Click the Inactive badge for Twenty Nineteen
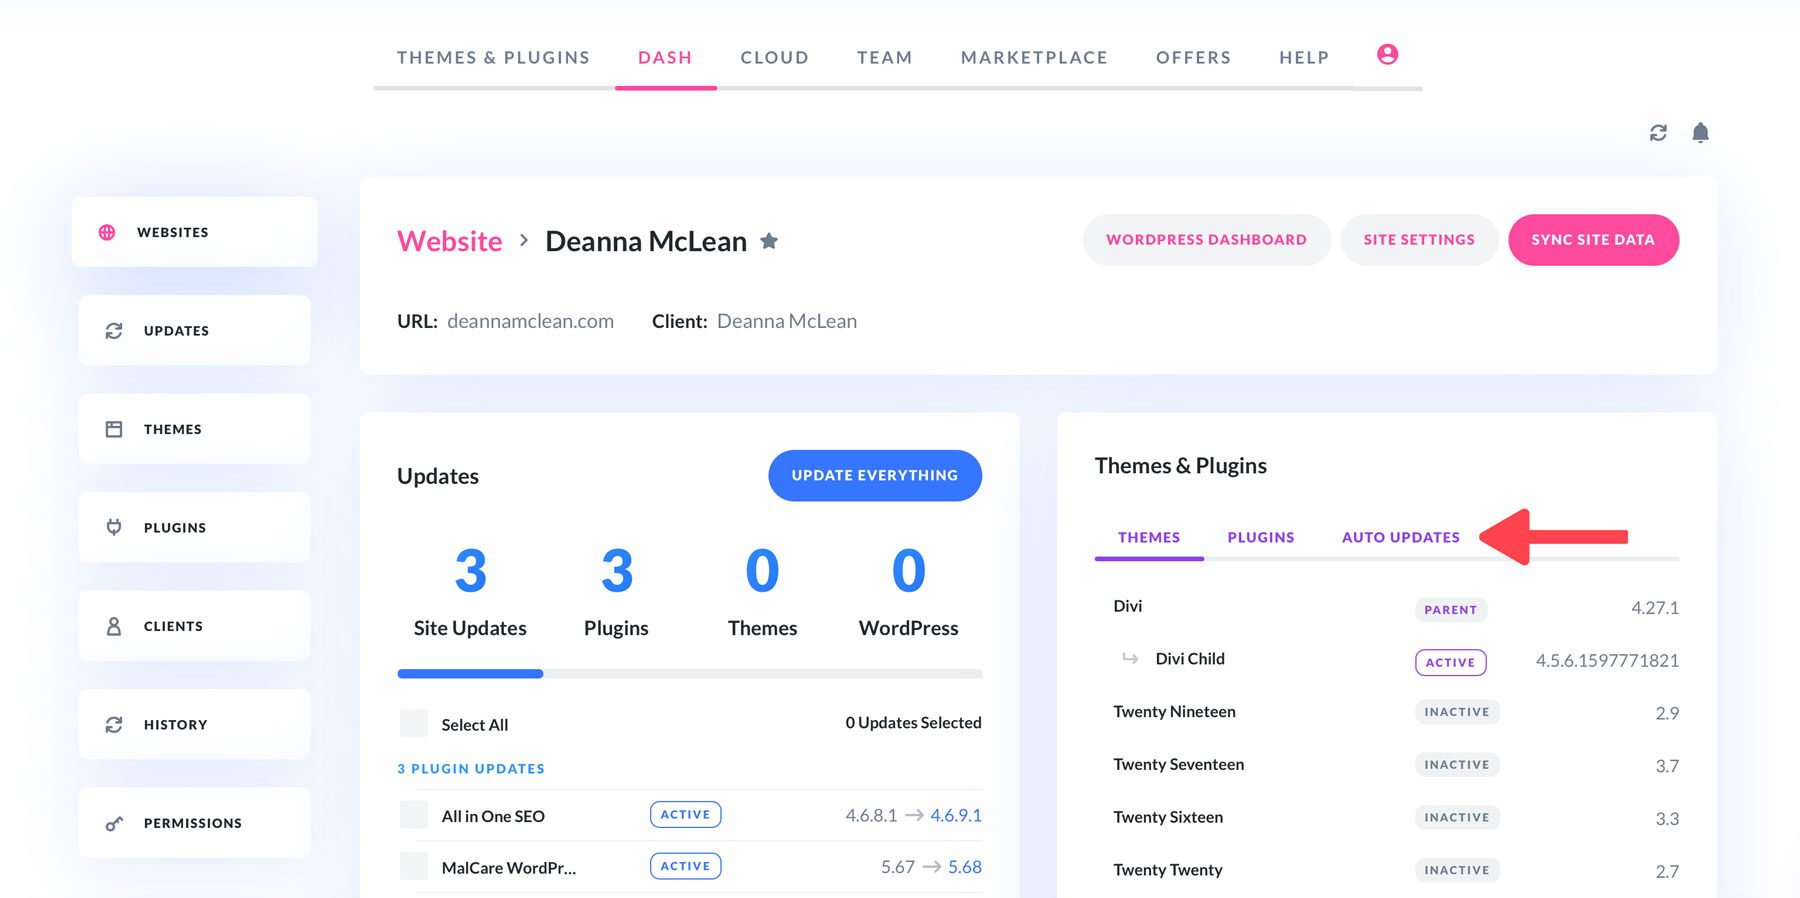This screenshot has height=898, width=1800. pyautogui.click(x=1457, y=712)
